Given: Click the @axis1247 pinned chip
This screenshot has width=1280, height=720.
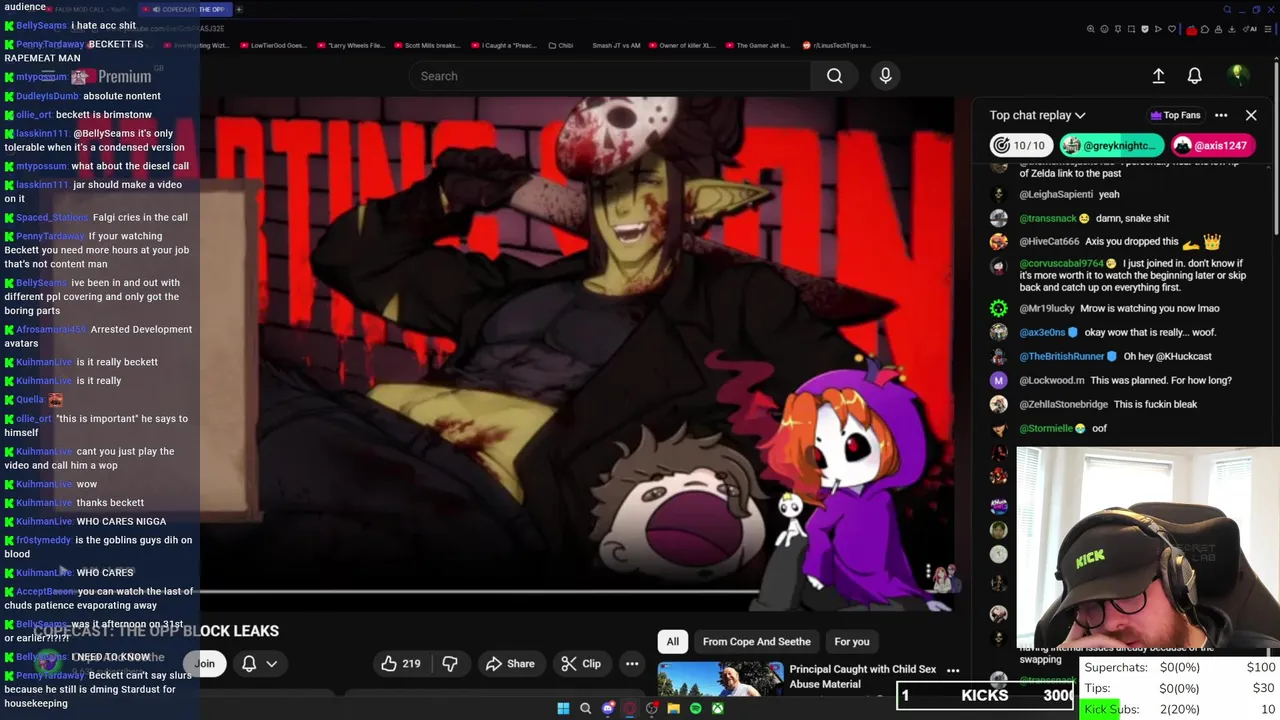Looking at the screenshot, I should click(1212, 145).
